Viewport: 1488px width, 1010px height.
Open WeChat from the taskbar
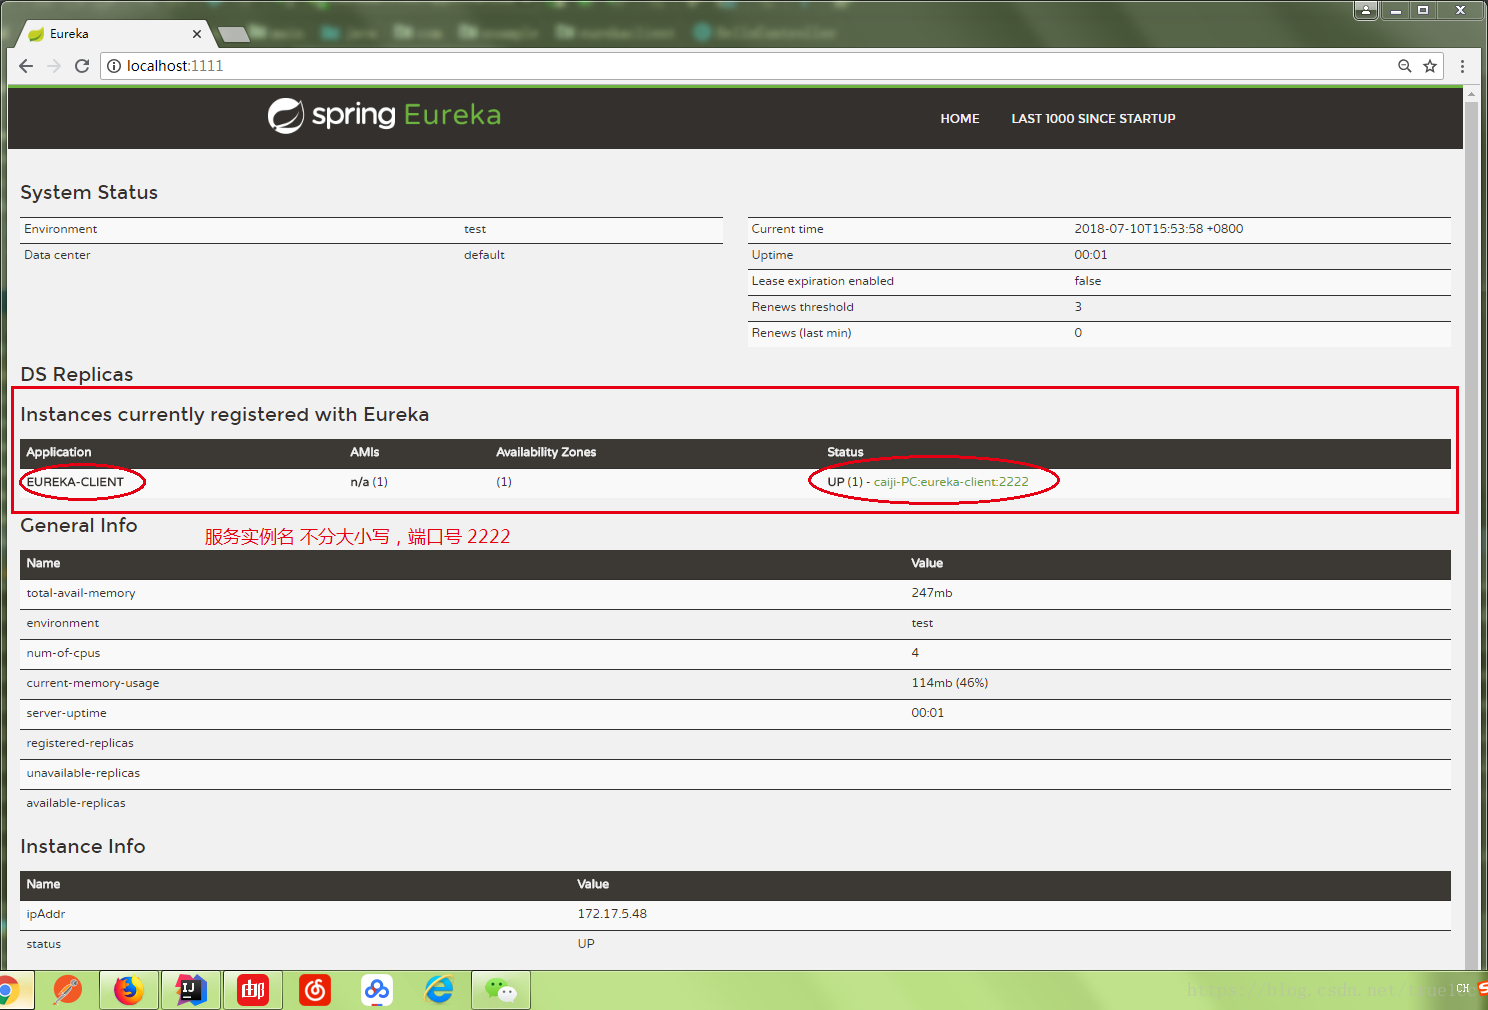click(x=501, y=991)
